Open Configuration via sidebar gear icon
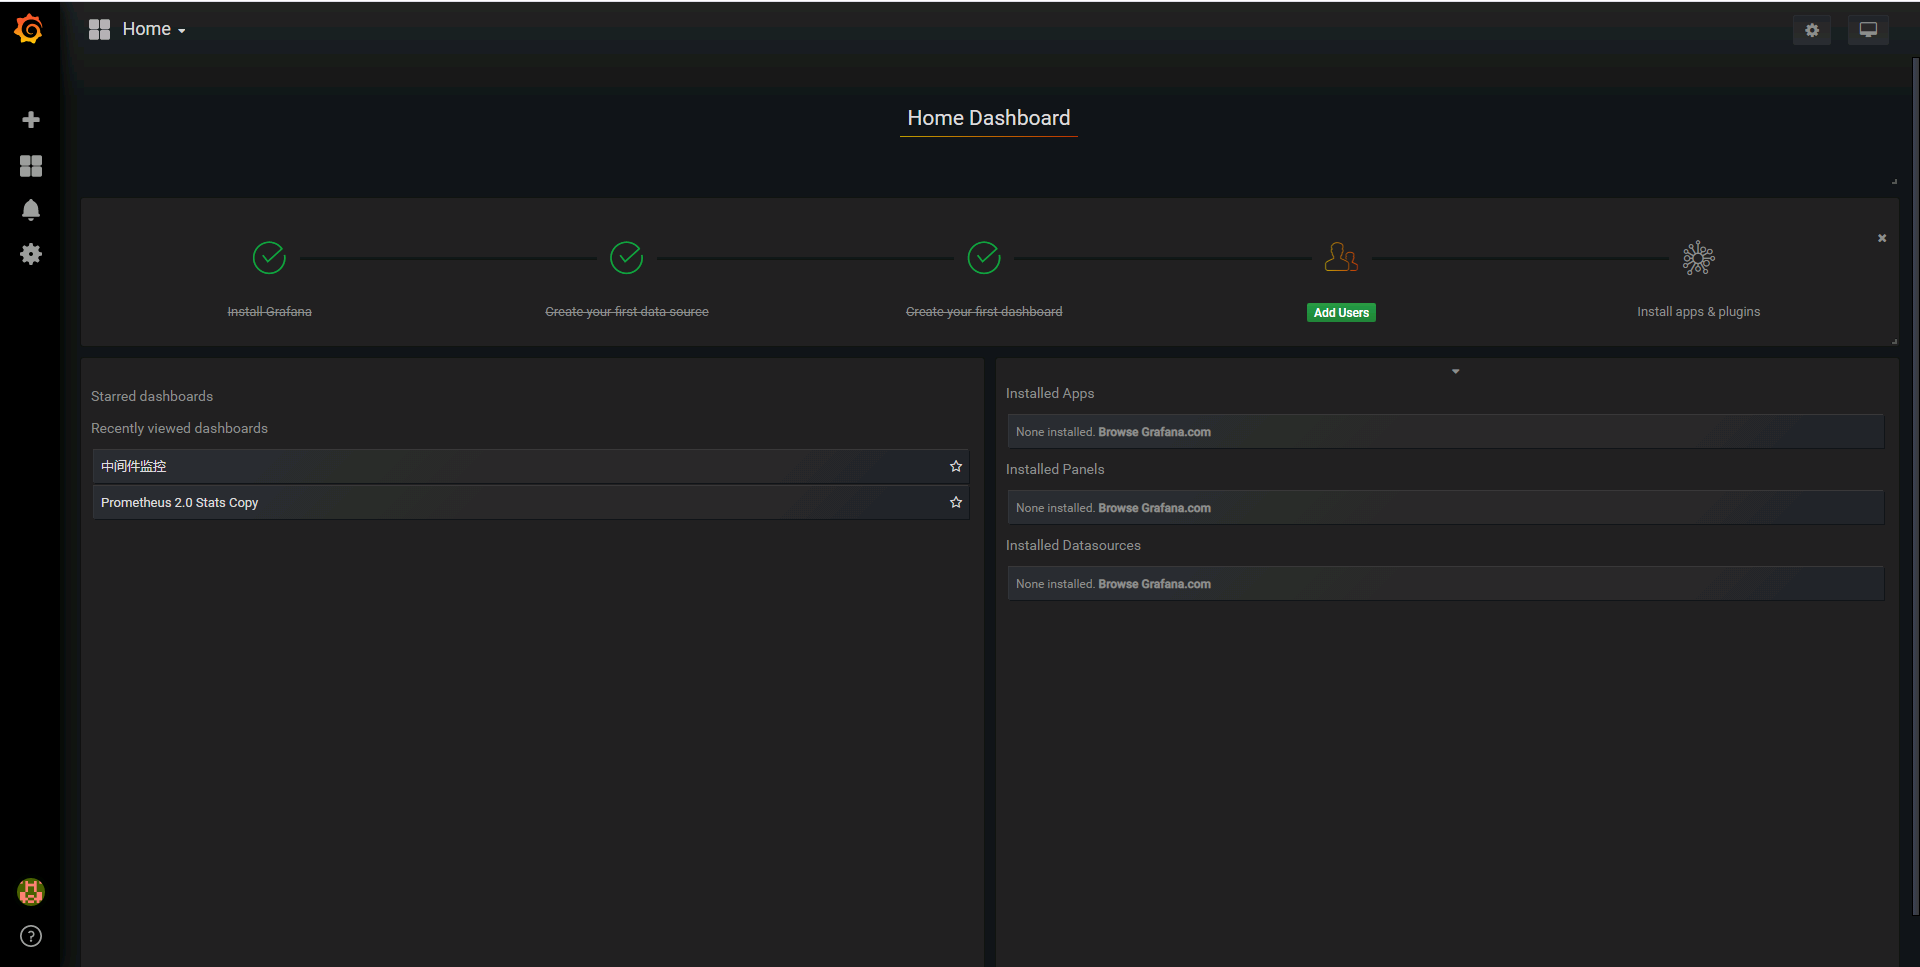The height and width of the screenshot is (967, 1920). (x=31, y=254)
